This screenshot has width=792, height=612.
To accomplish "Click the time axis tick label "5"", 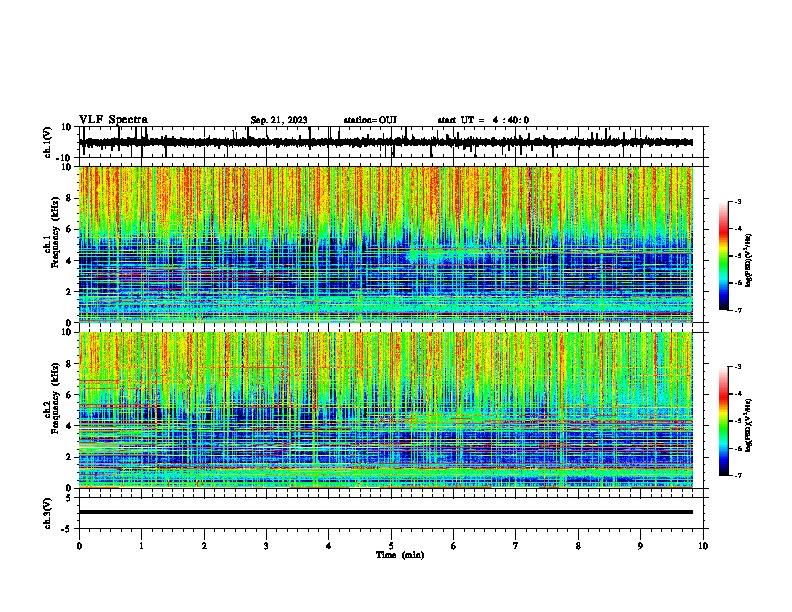I will tap(391, 546).
